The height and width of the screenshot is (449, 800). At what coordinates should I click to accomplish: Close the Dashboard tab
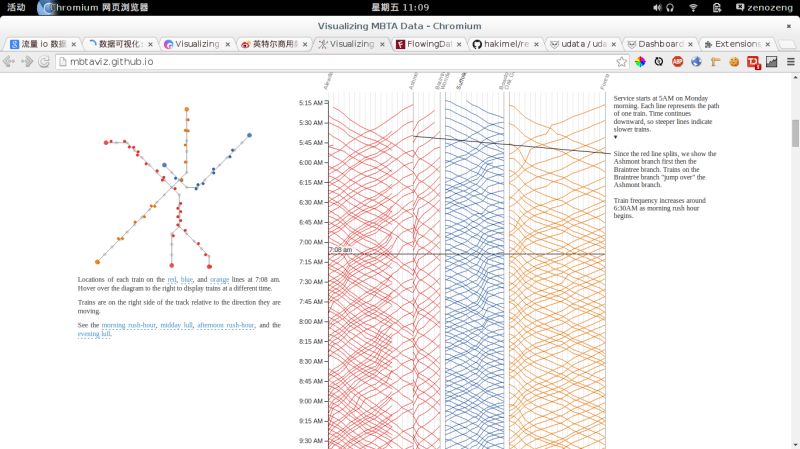tap(690, 44)
